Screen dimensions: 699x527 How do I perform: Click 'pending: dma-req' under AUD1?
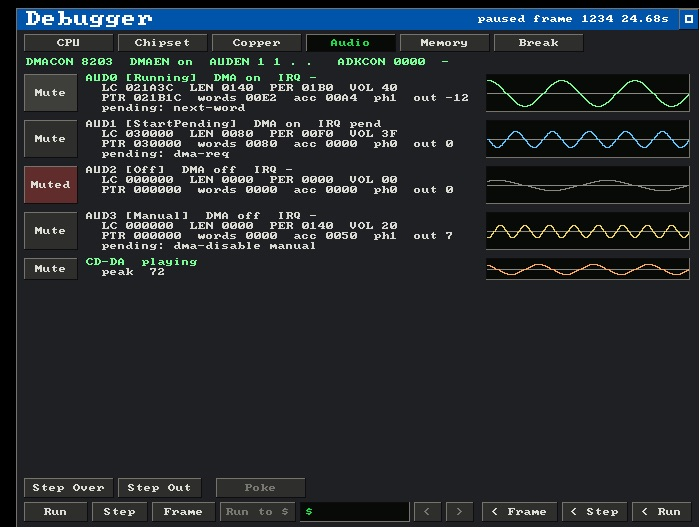(165, 154)
